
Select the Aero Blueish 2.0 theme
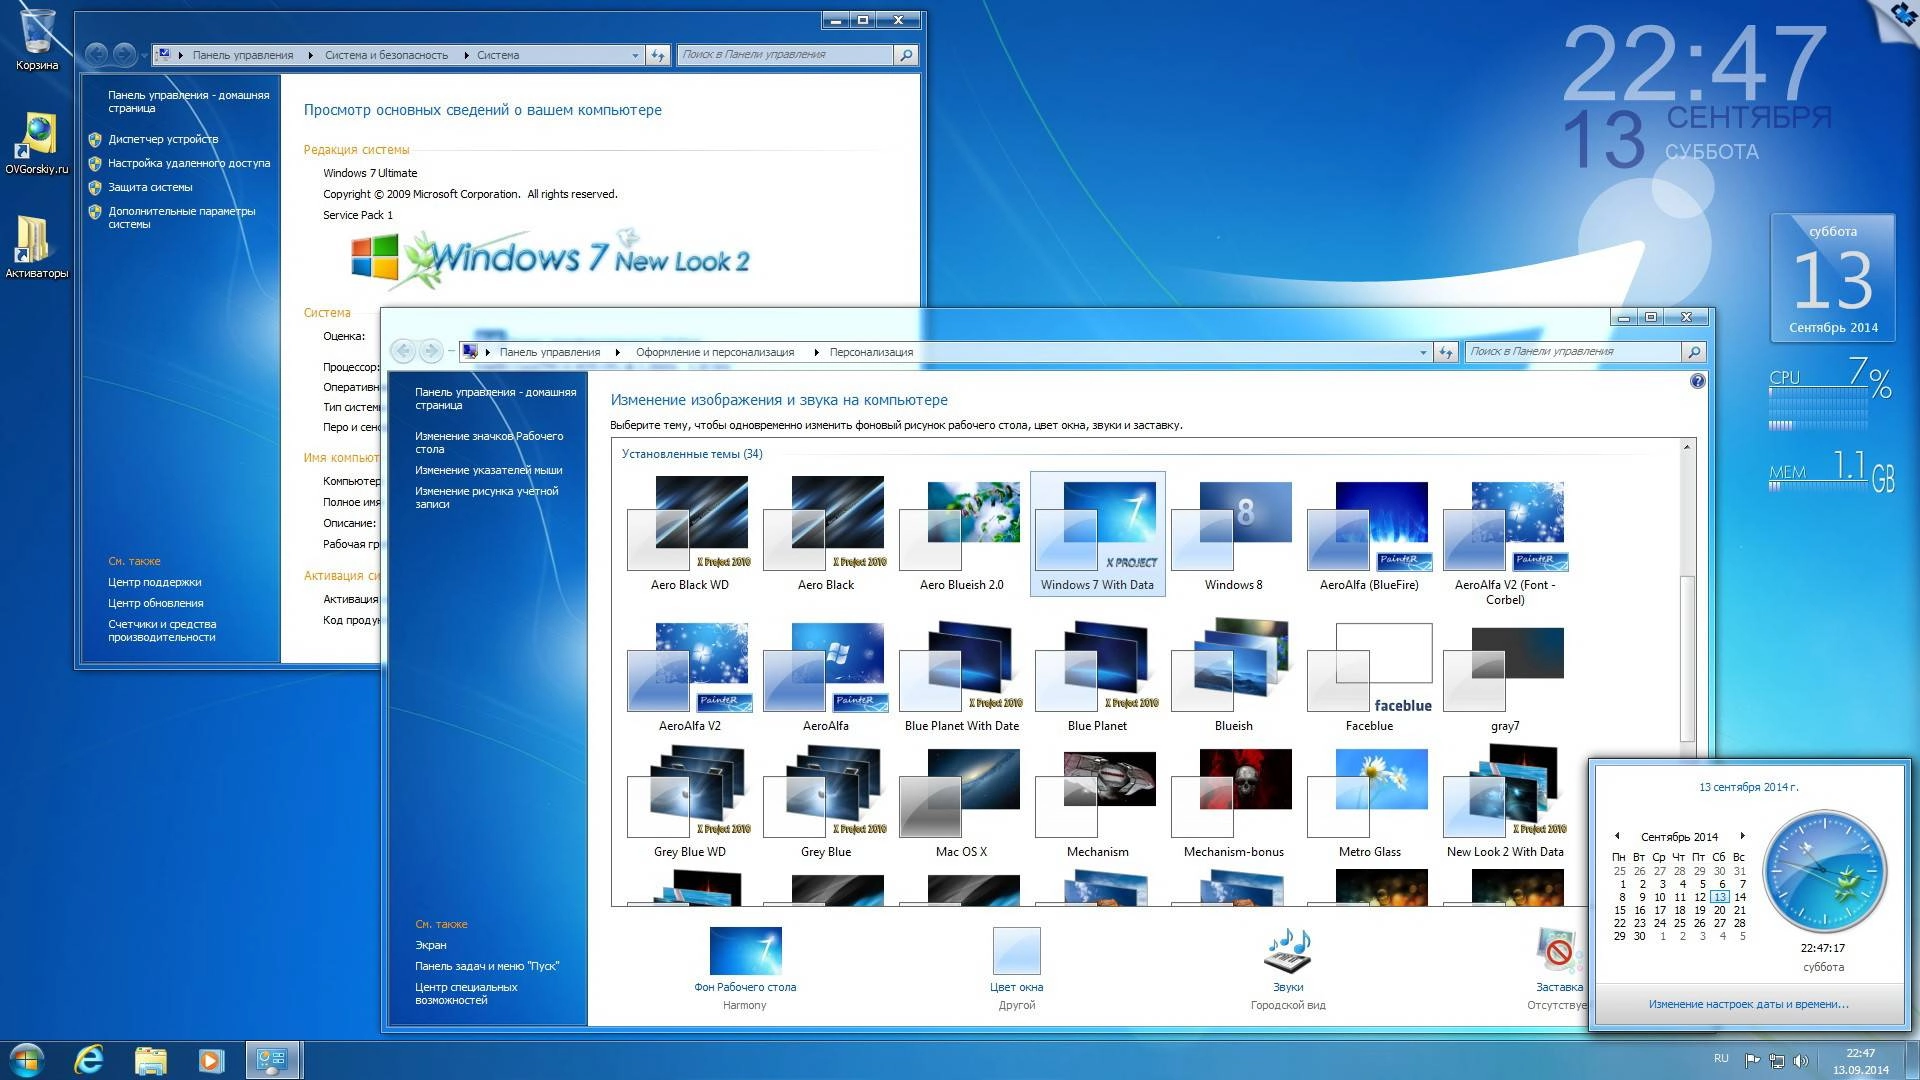click(961, 534)
